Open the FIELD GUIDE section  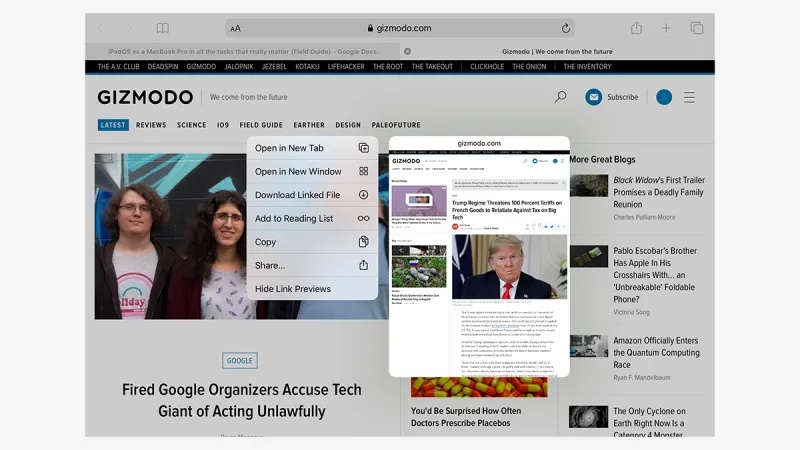261,125
